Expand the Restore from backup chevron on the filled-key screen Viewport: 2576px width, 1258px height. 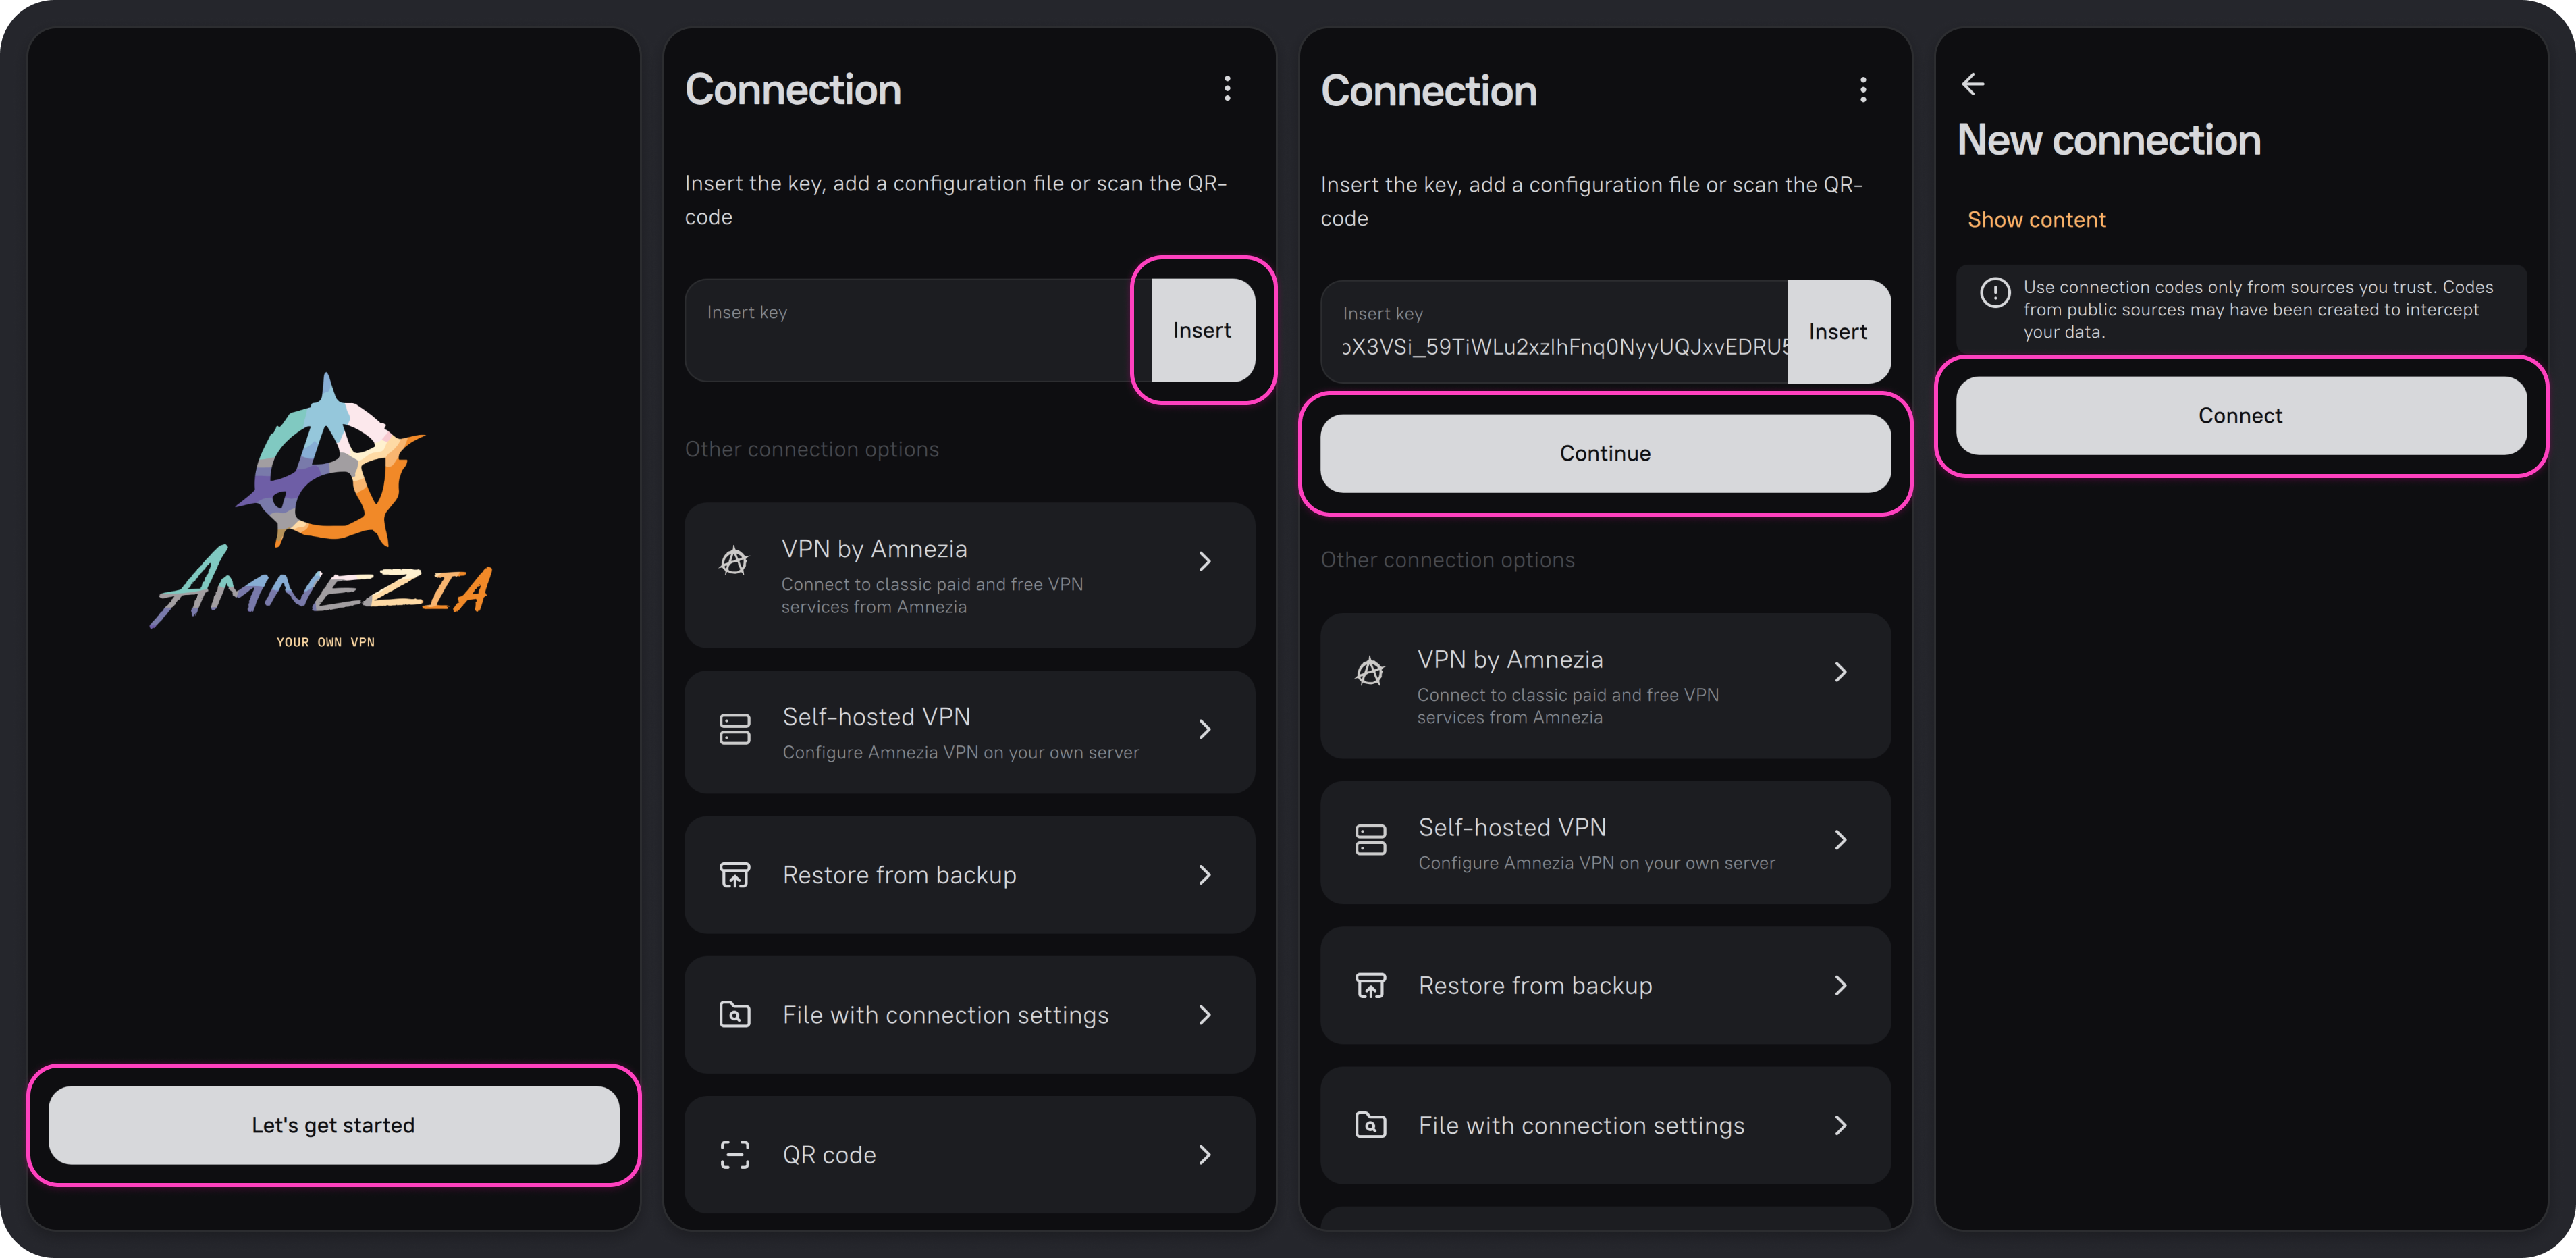(x=1840, y=986)
